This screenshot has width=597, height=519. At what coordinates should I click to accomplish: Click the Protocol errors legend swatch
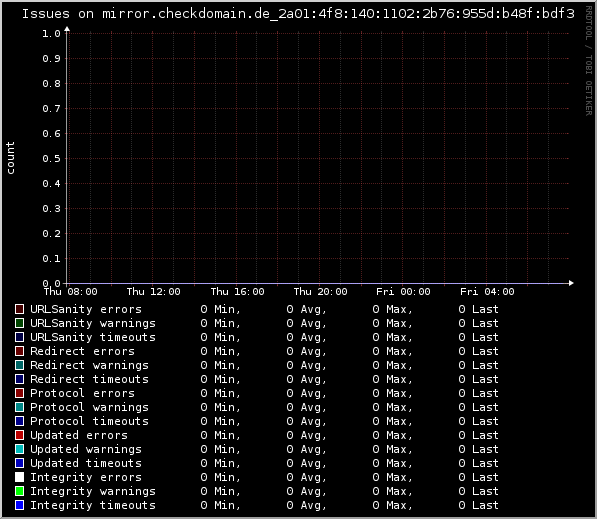[19, 393]
